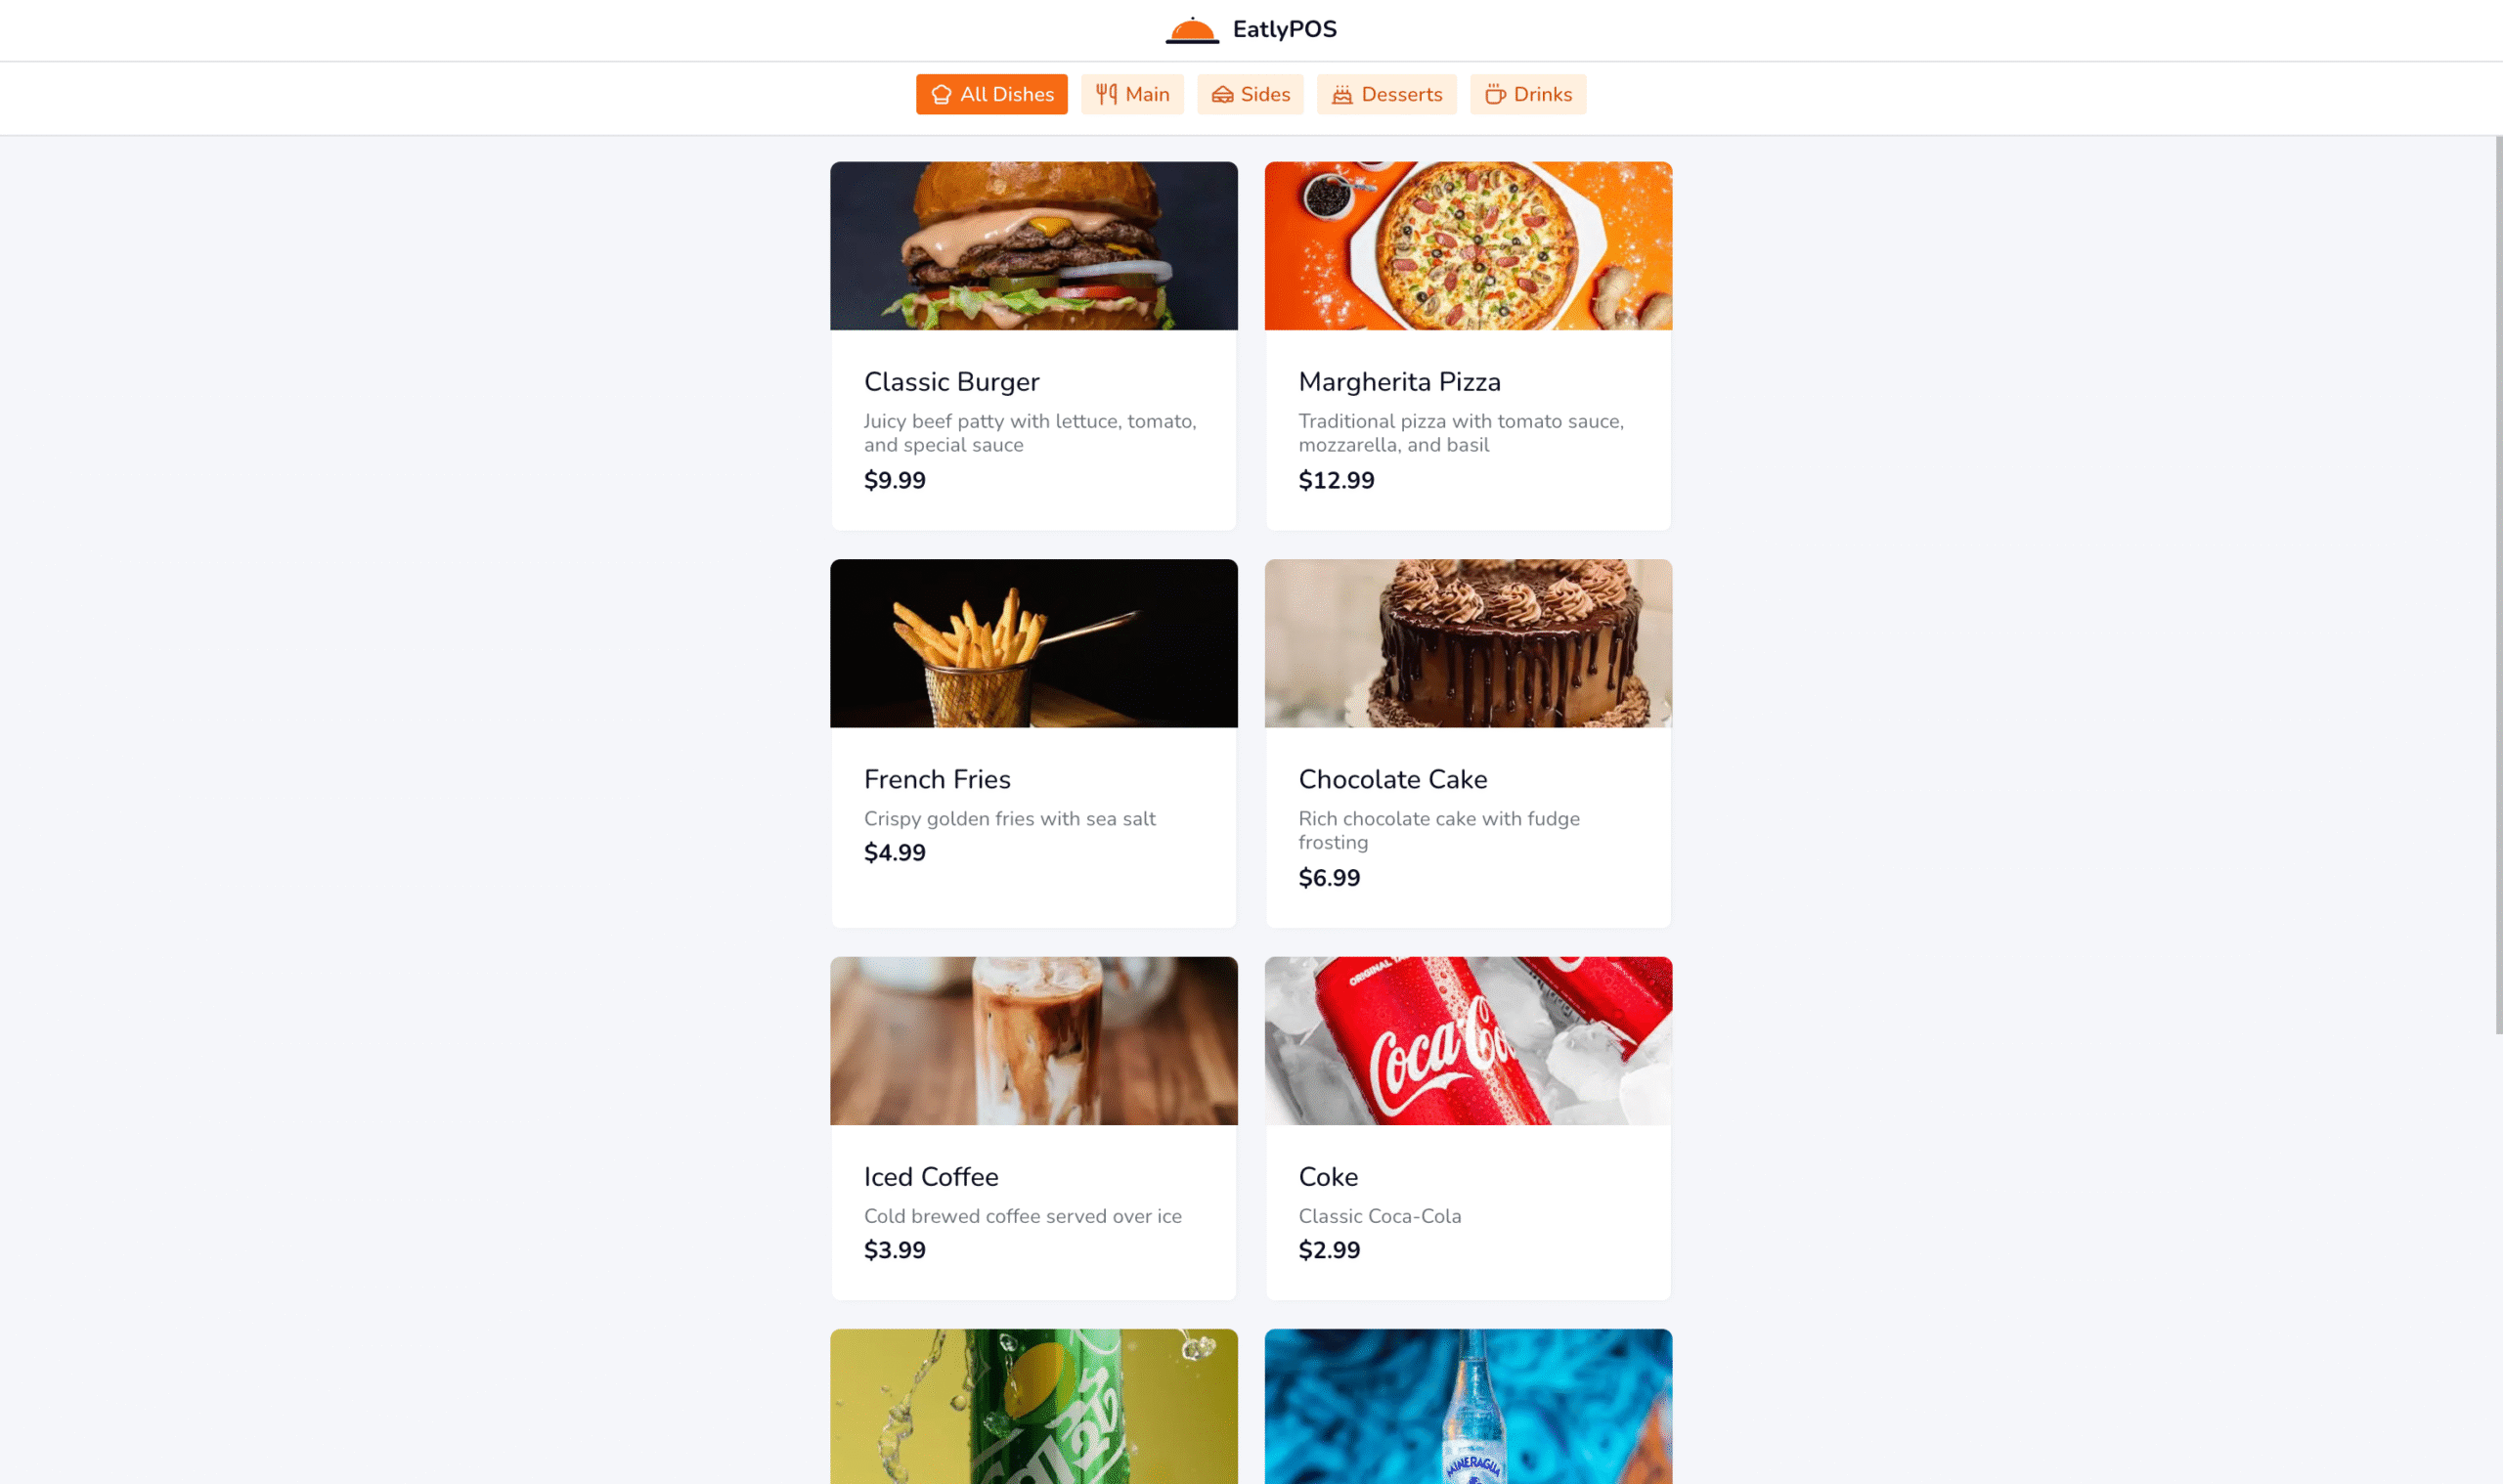The height and width of the screenshot is (1484, 2503).
Task: Add the green Sprite bottle item
Action: [1034, 1406]
